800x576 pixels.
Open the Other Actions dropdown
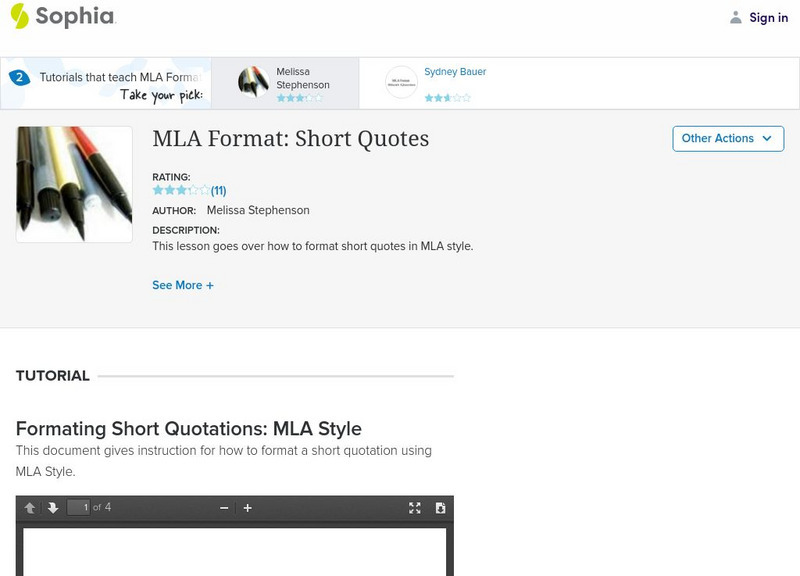[x=727, y=138]
